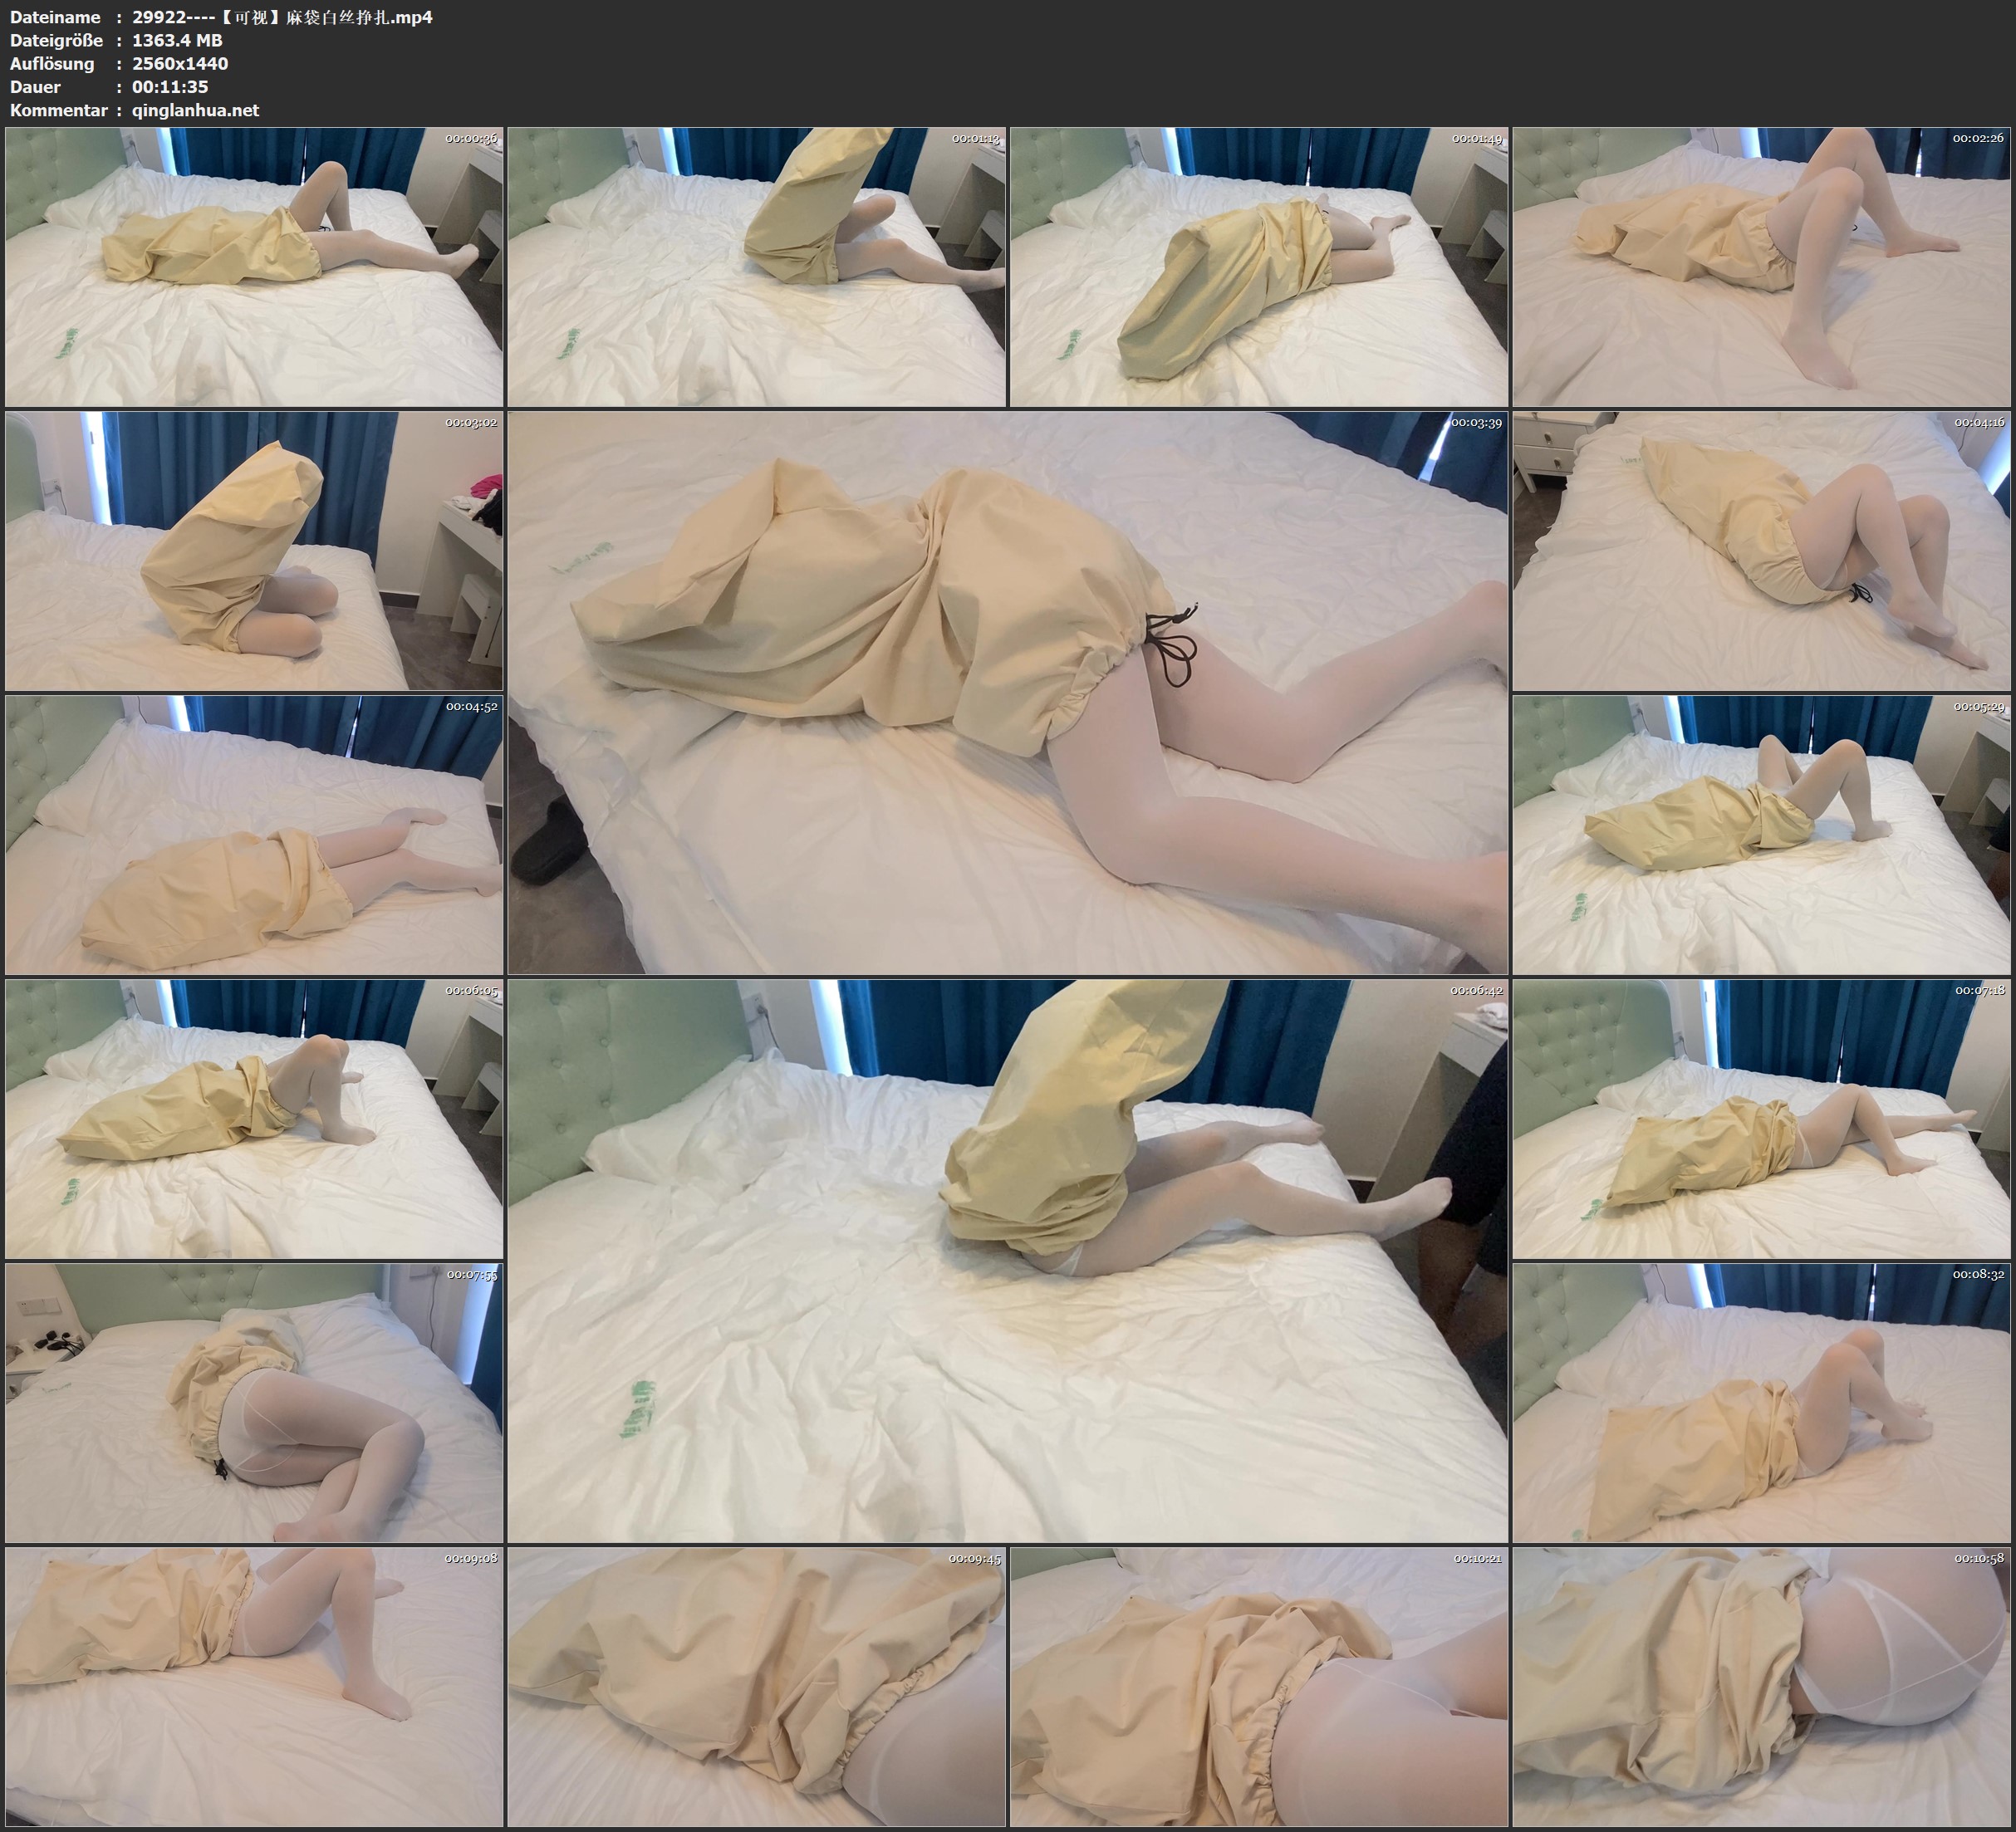Open the frame timestamped 00:07:55
Screen dimensions: 2016x1832
coord(254,1403)
